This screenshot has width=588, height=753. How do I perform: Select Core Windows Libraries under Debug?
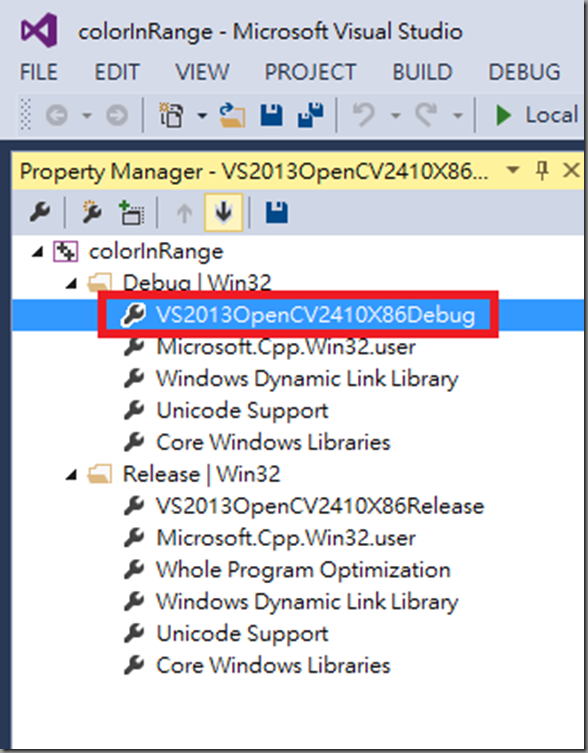(x=273, y=442)
